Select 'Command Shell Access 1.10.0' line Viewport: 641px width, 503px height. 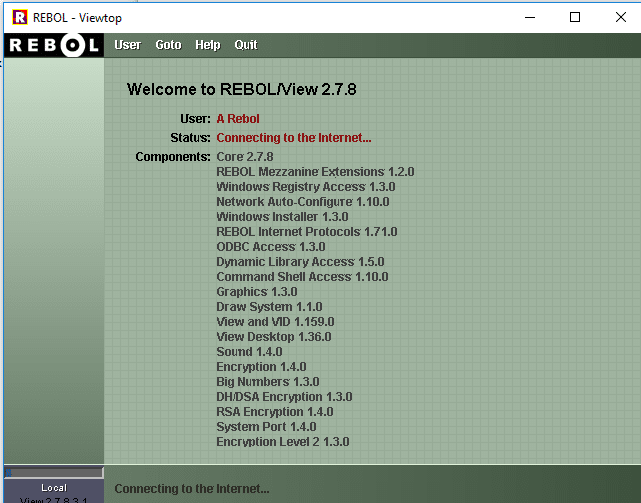(x=303, y=277)
